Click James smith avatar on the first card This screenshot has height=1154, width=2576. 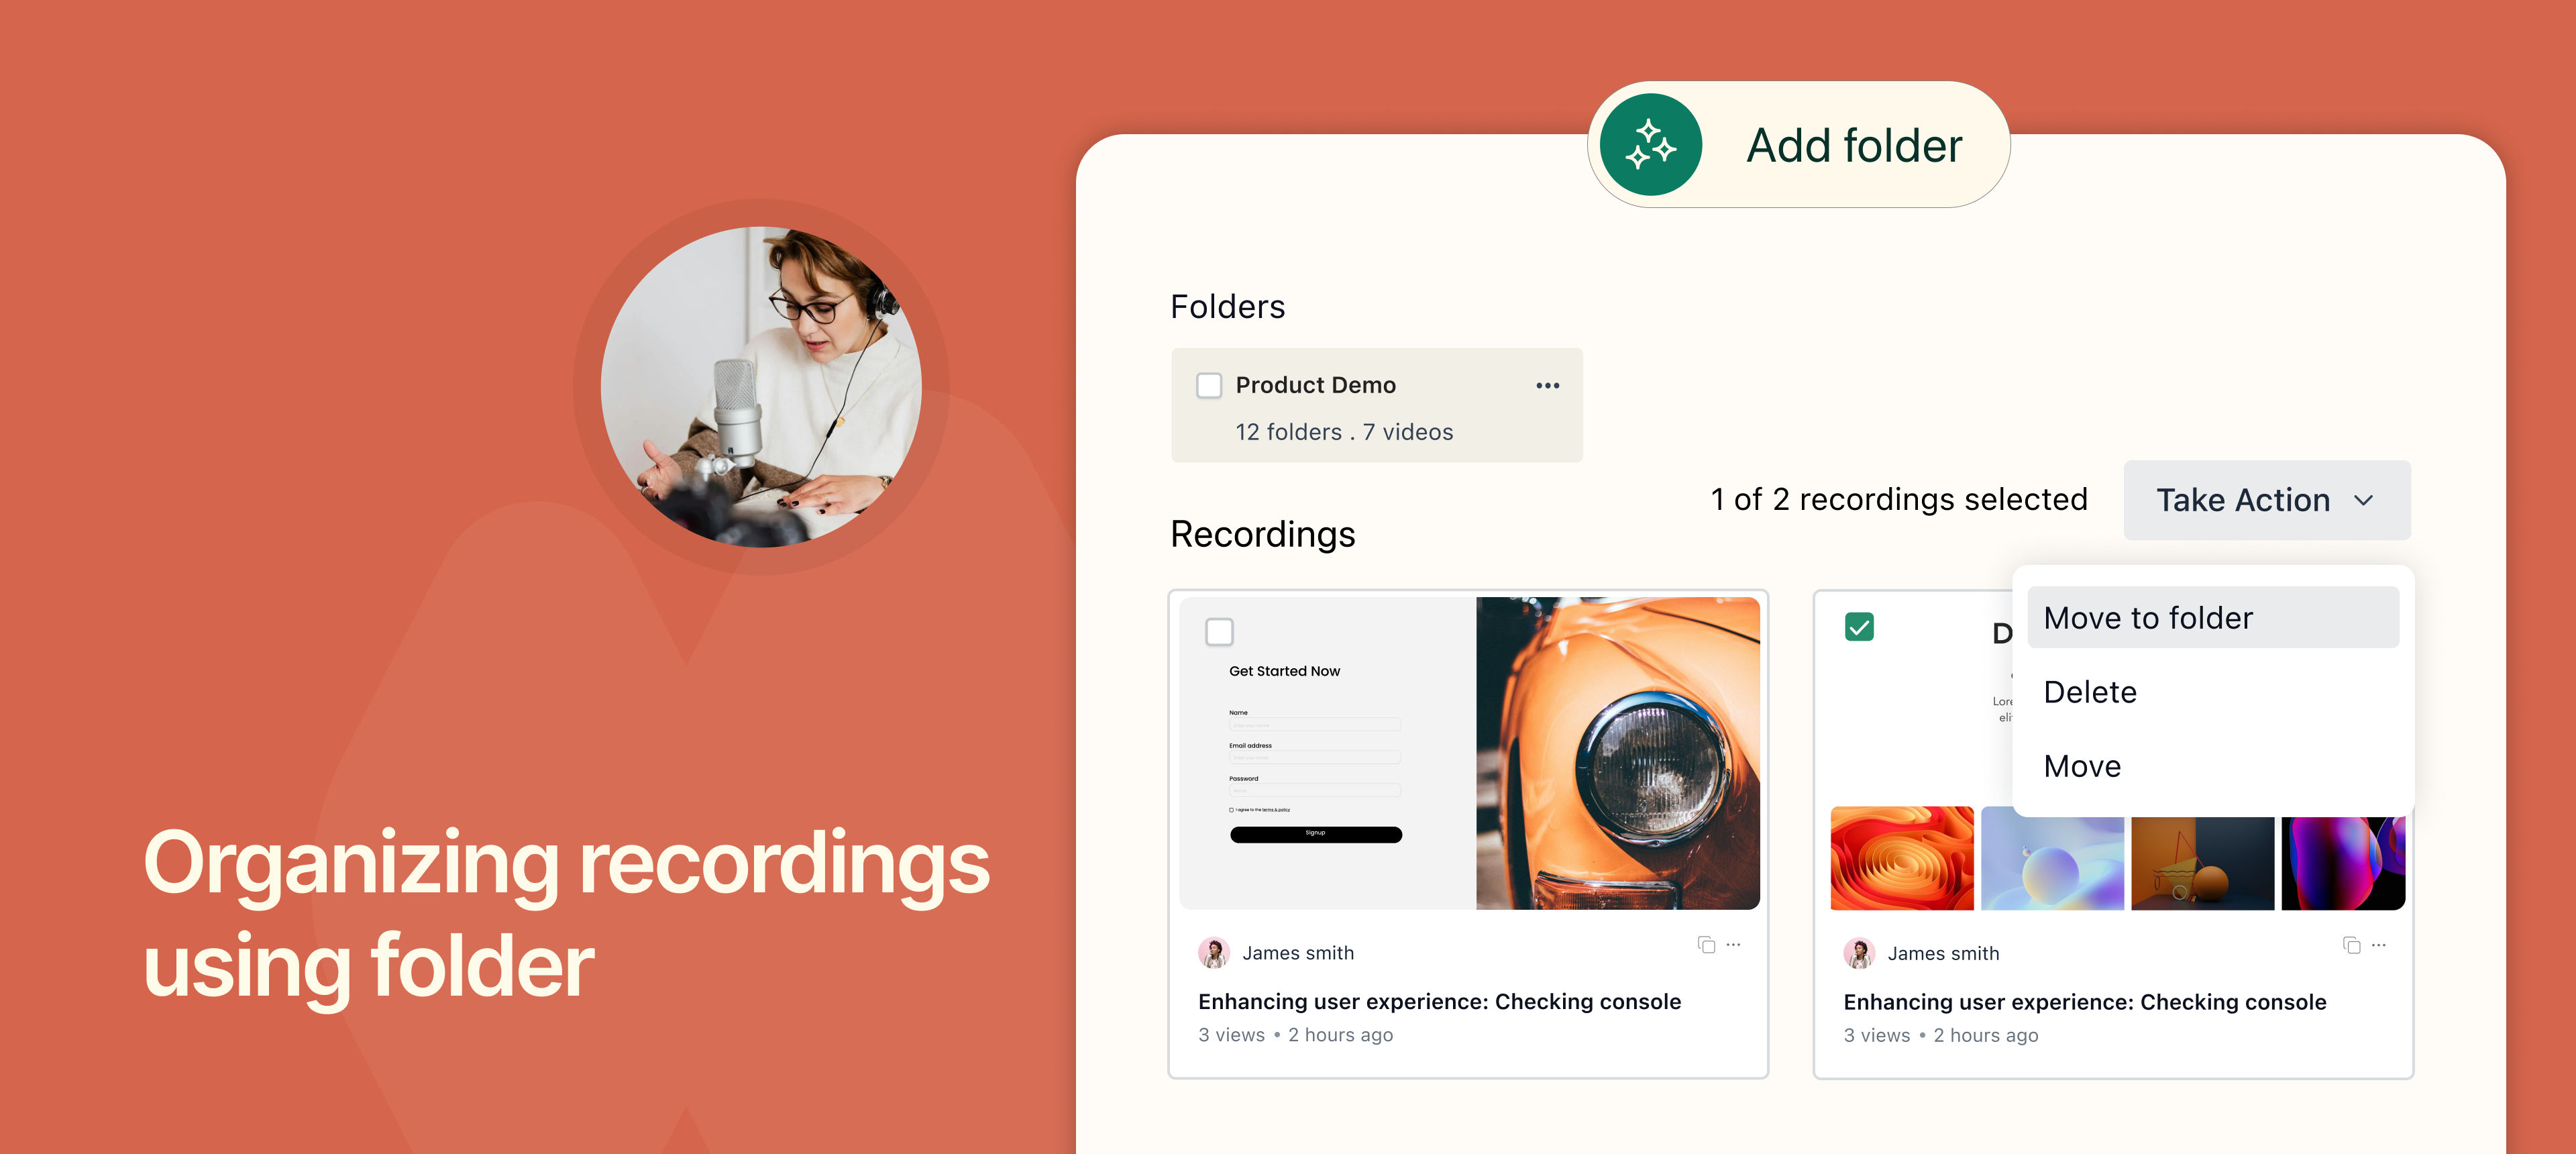[1214, 953]
